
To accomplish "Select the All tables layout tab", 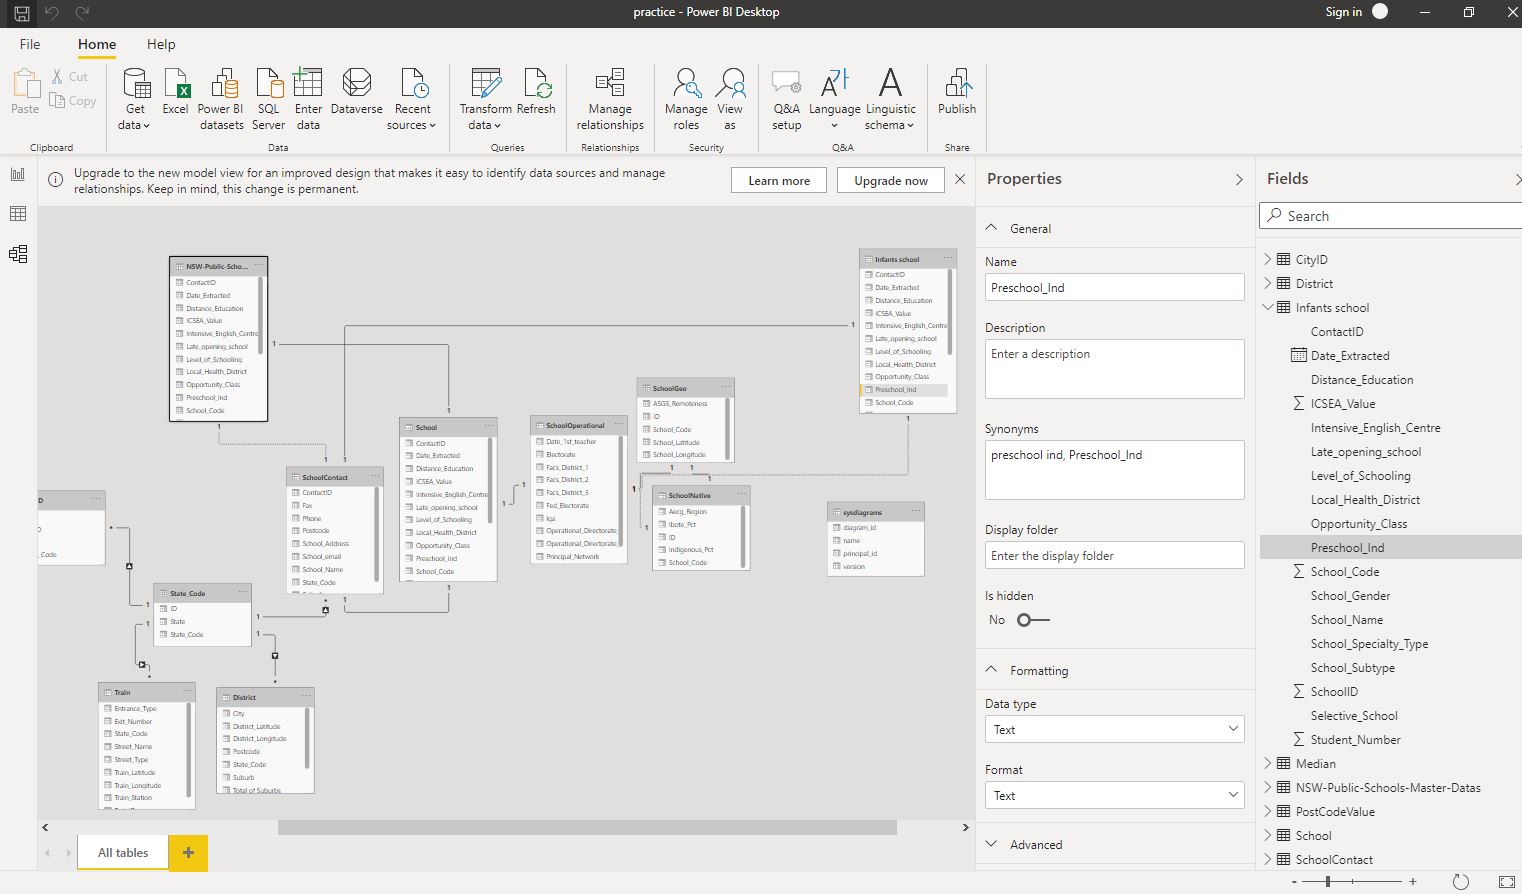I will [x=123, y=853].
